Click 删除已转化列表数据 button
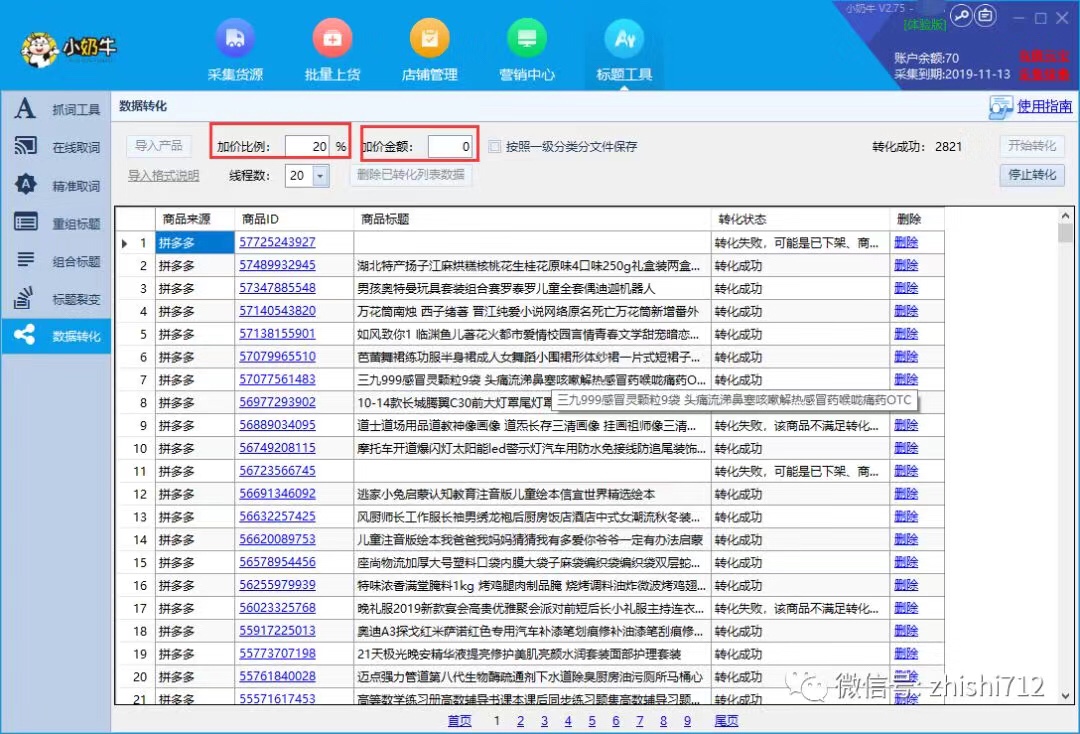This screenshot has height=734, width=1080. 411,175
